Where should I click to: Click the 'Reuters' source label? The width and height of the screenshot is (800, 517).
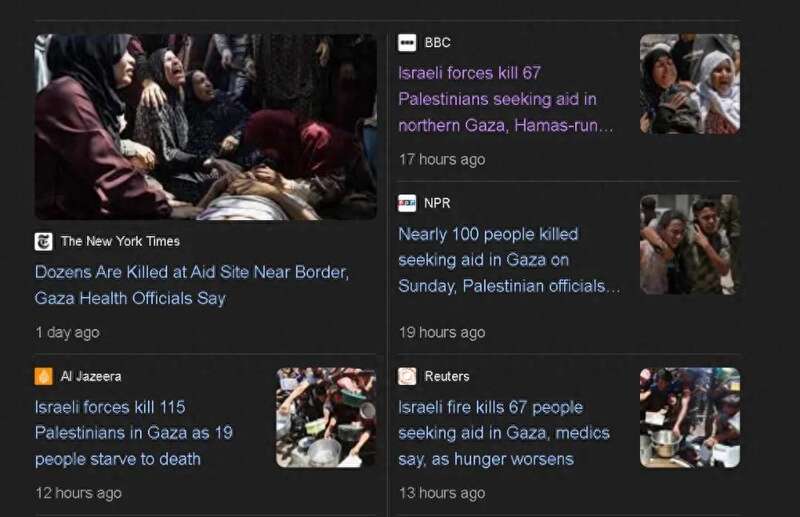(x=447, y=377)
